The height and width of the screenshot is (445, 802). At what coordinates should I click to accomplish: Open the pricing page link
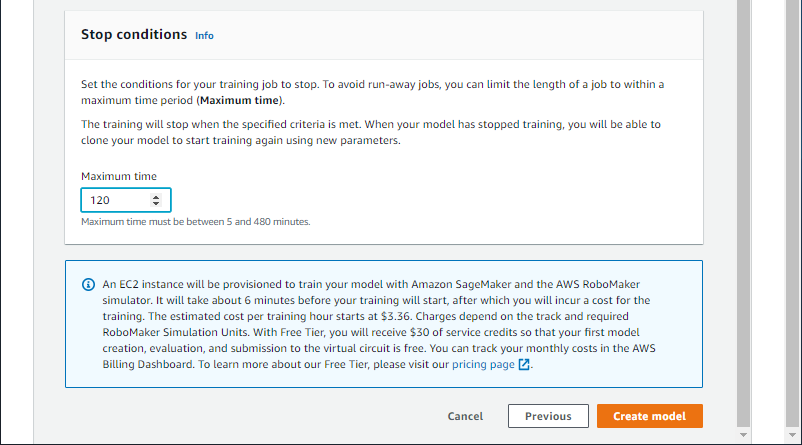pyautogui.click(x=483, y=365)
